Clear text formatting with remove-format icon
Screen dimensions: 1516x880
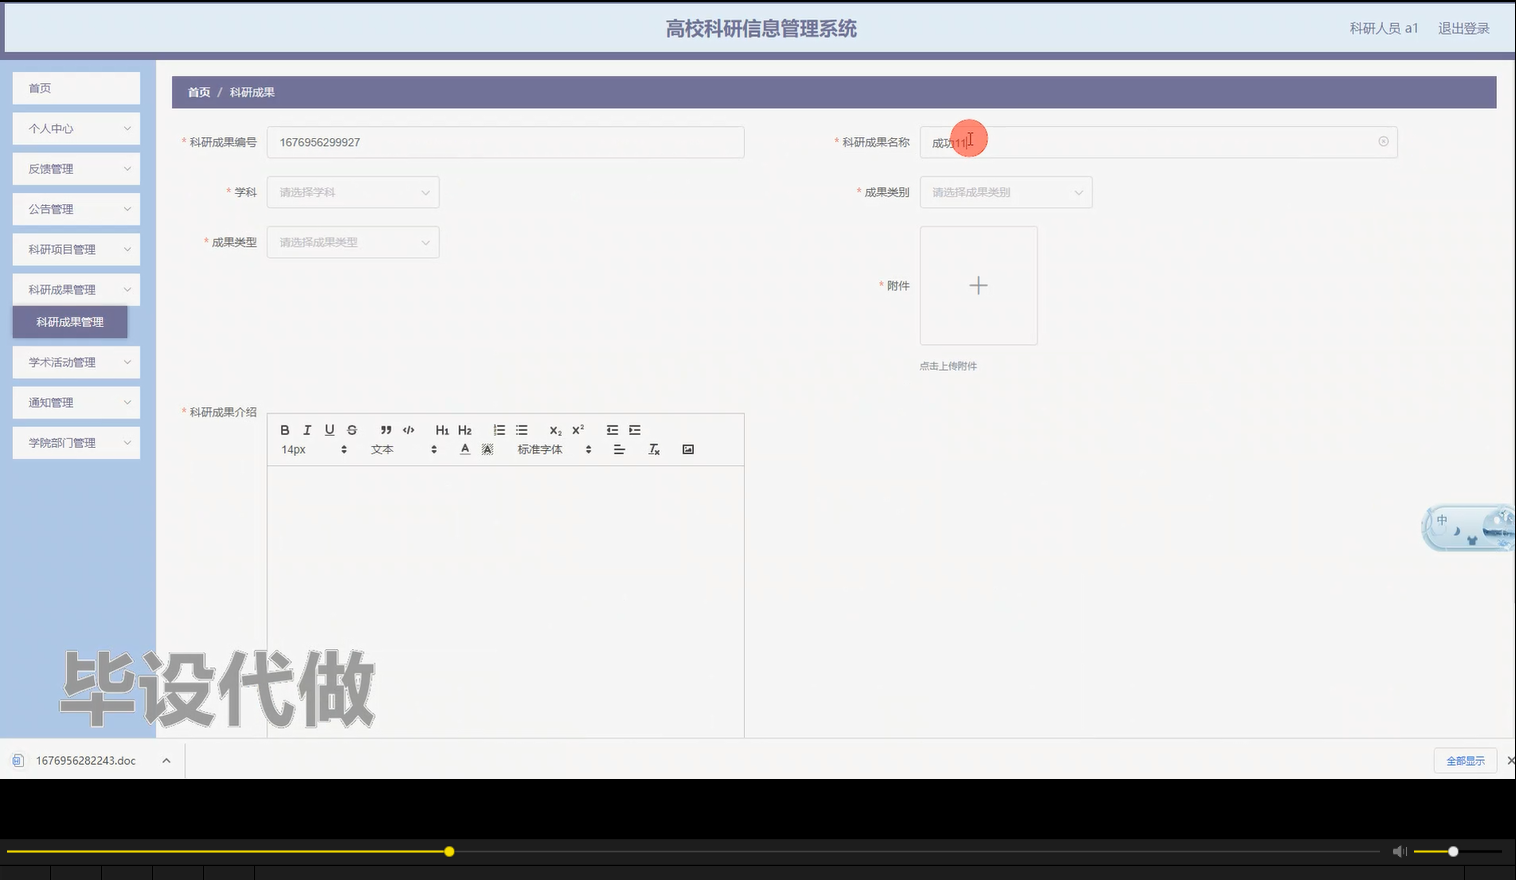654,449
